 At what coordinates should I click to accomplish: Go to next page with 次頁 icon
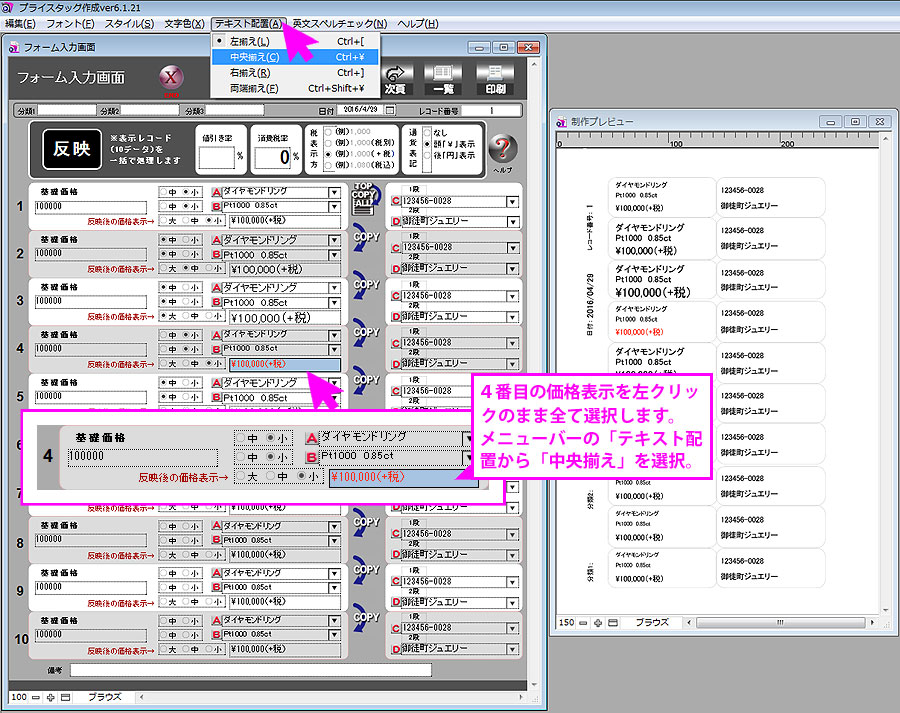click(397, 79)
